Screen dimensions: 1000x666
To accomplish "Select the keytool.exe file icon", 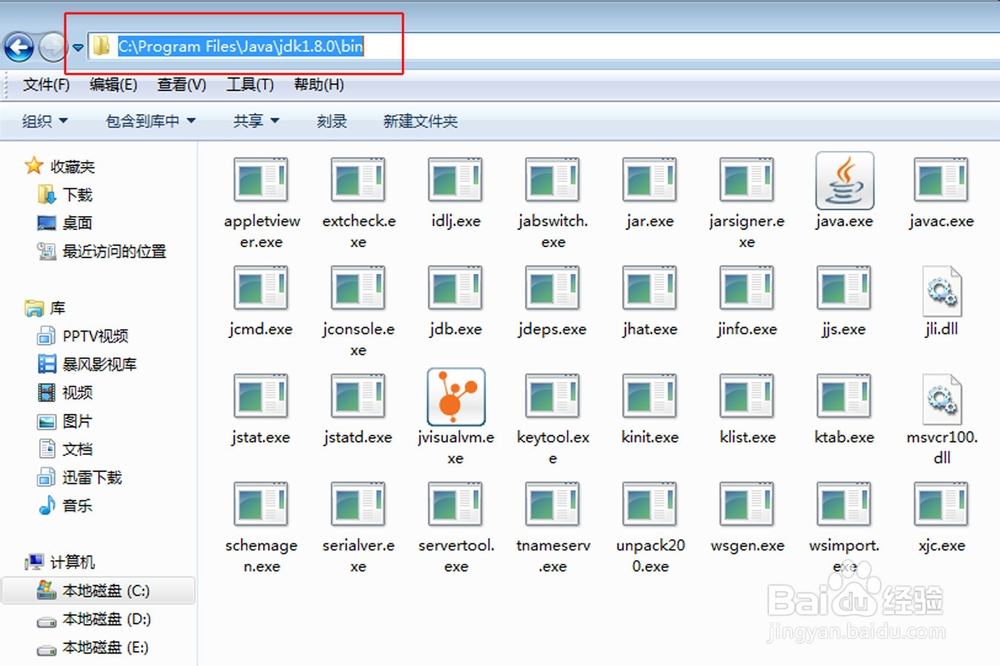I will click(x=552, y=396).
